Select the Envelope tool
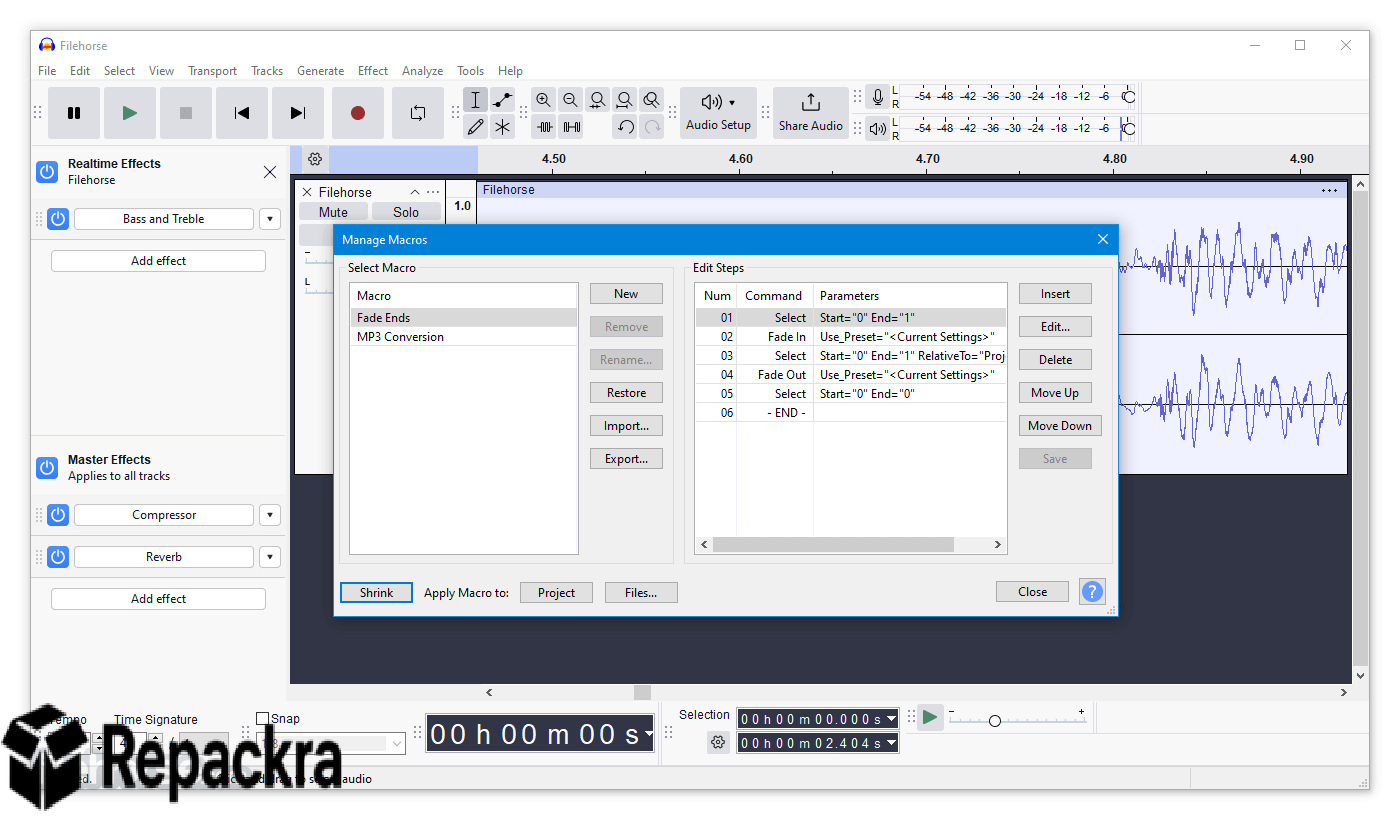1400x820 pixels. [503, 100]
